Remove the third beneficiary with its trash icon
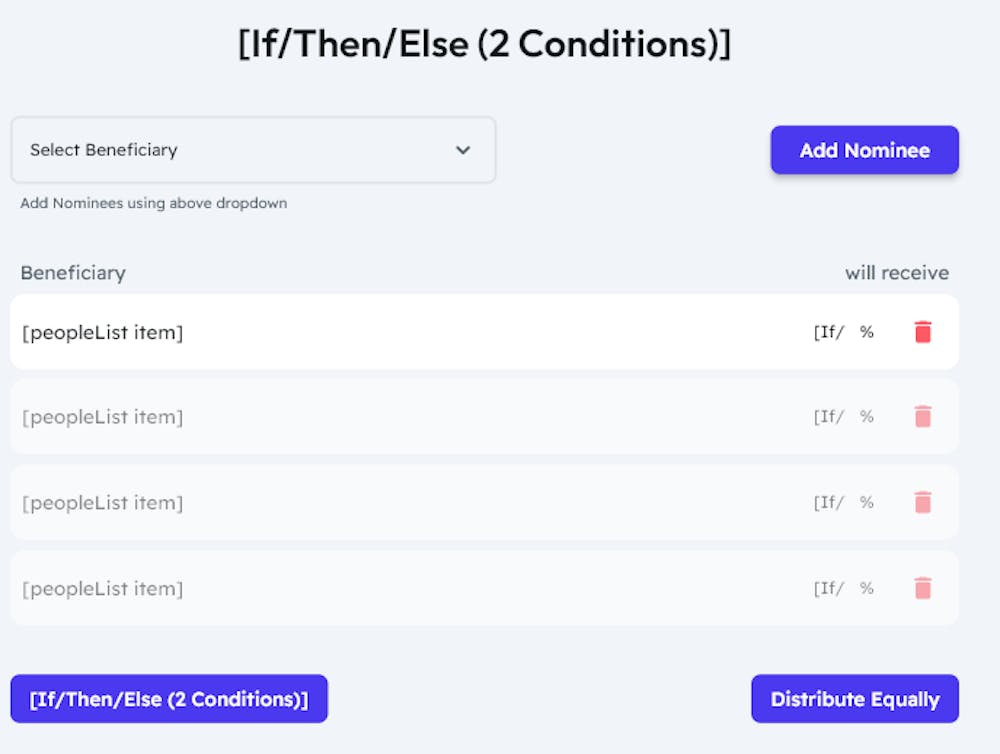 coord(922,503)
